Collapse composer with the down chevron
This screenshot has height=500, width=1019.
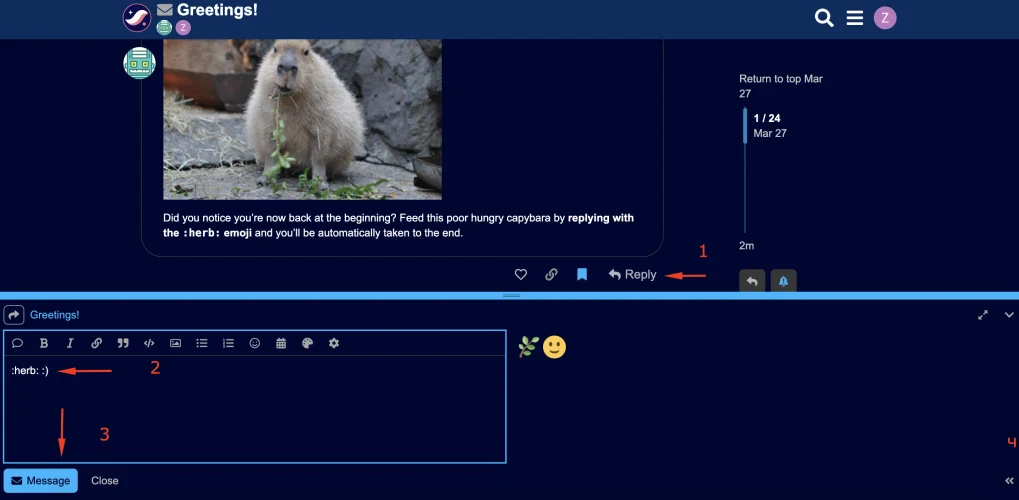point(1009,315)
